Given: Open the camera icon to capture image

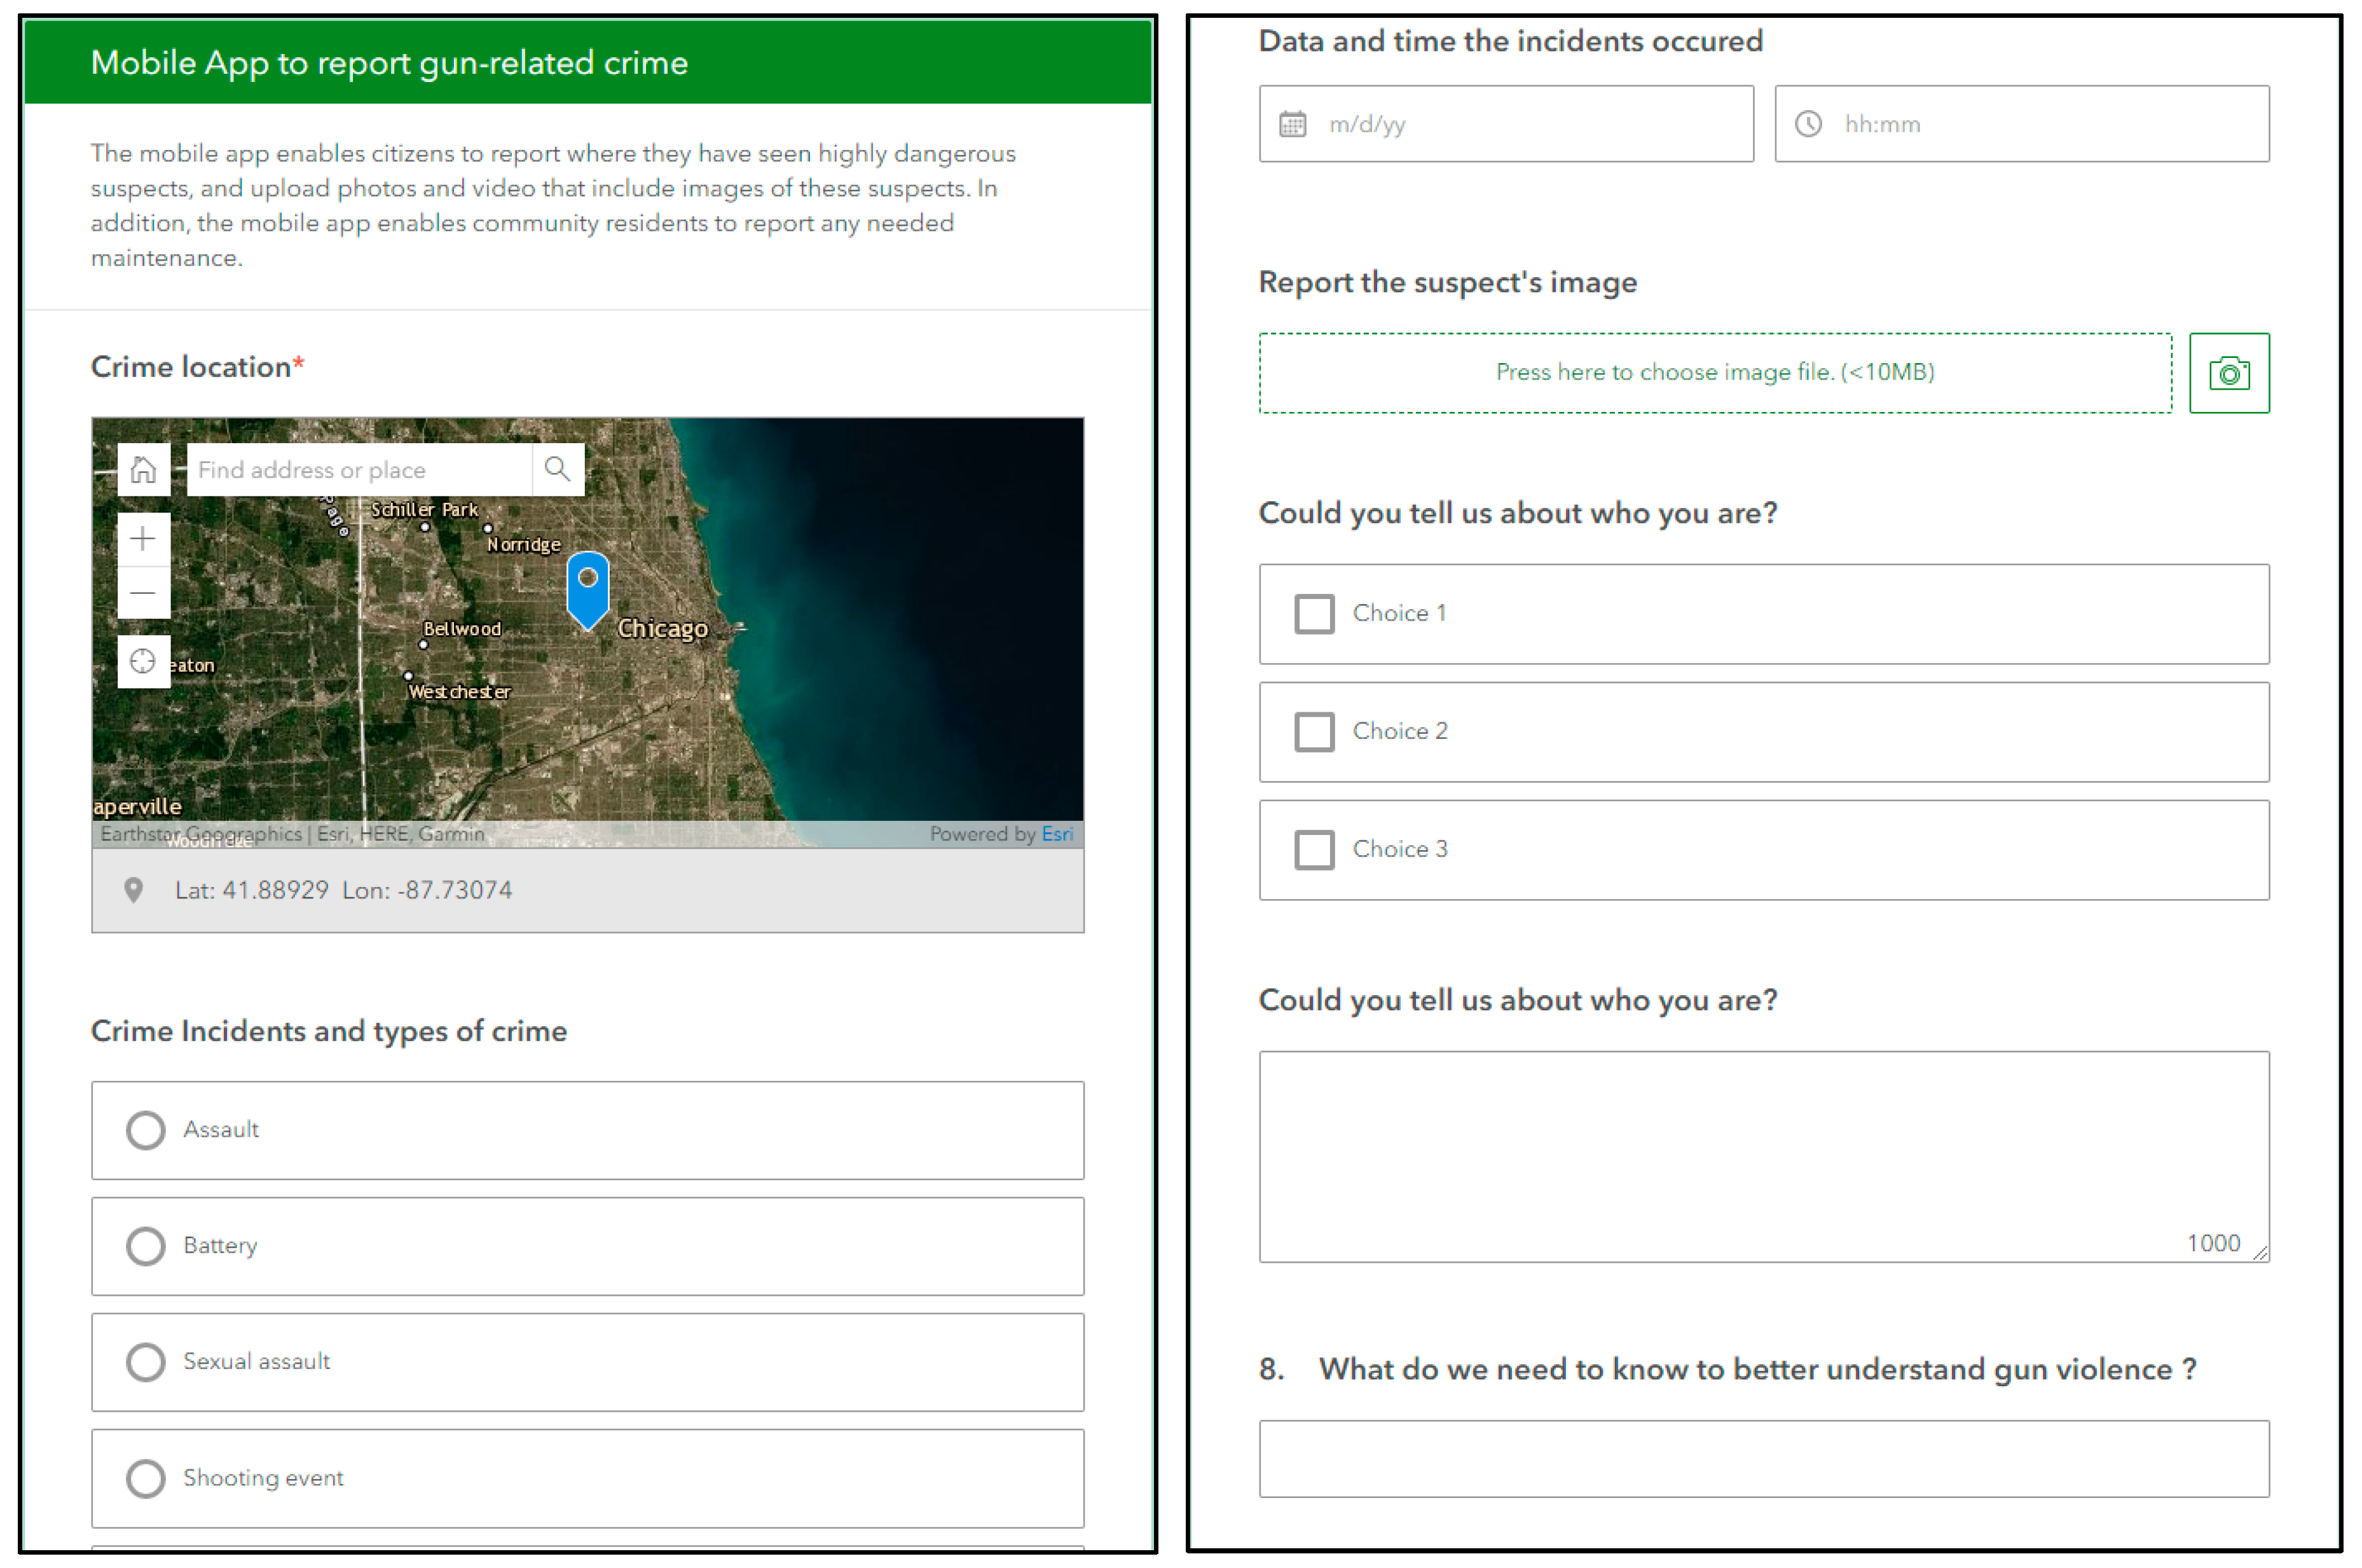Looking at the screenshot, I should click(x=2229, y=373).
